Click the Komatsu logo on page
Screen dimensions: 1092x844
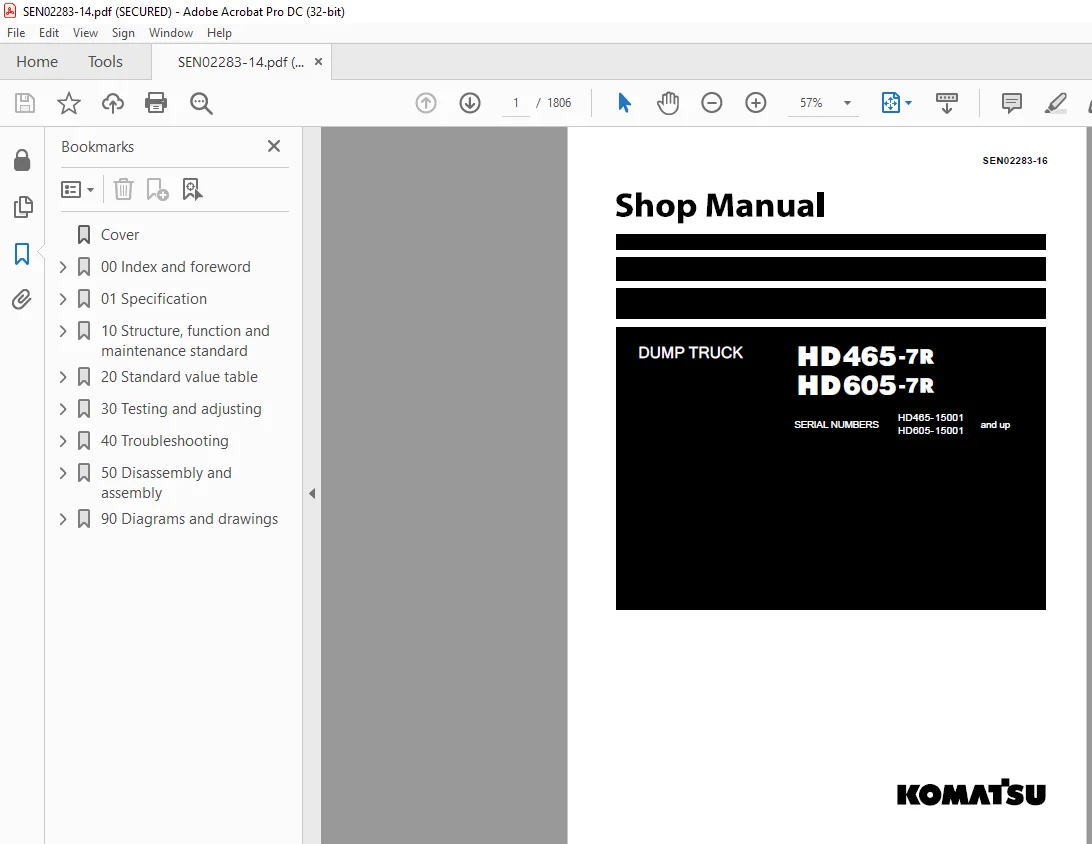pyautogui.click(x=971, y=792)
